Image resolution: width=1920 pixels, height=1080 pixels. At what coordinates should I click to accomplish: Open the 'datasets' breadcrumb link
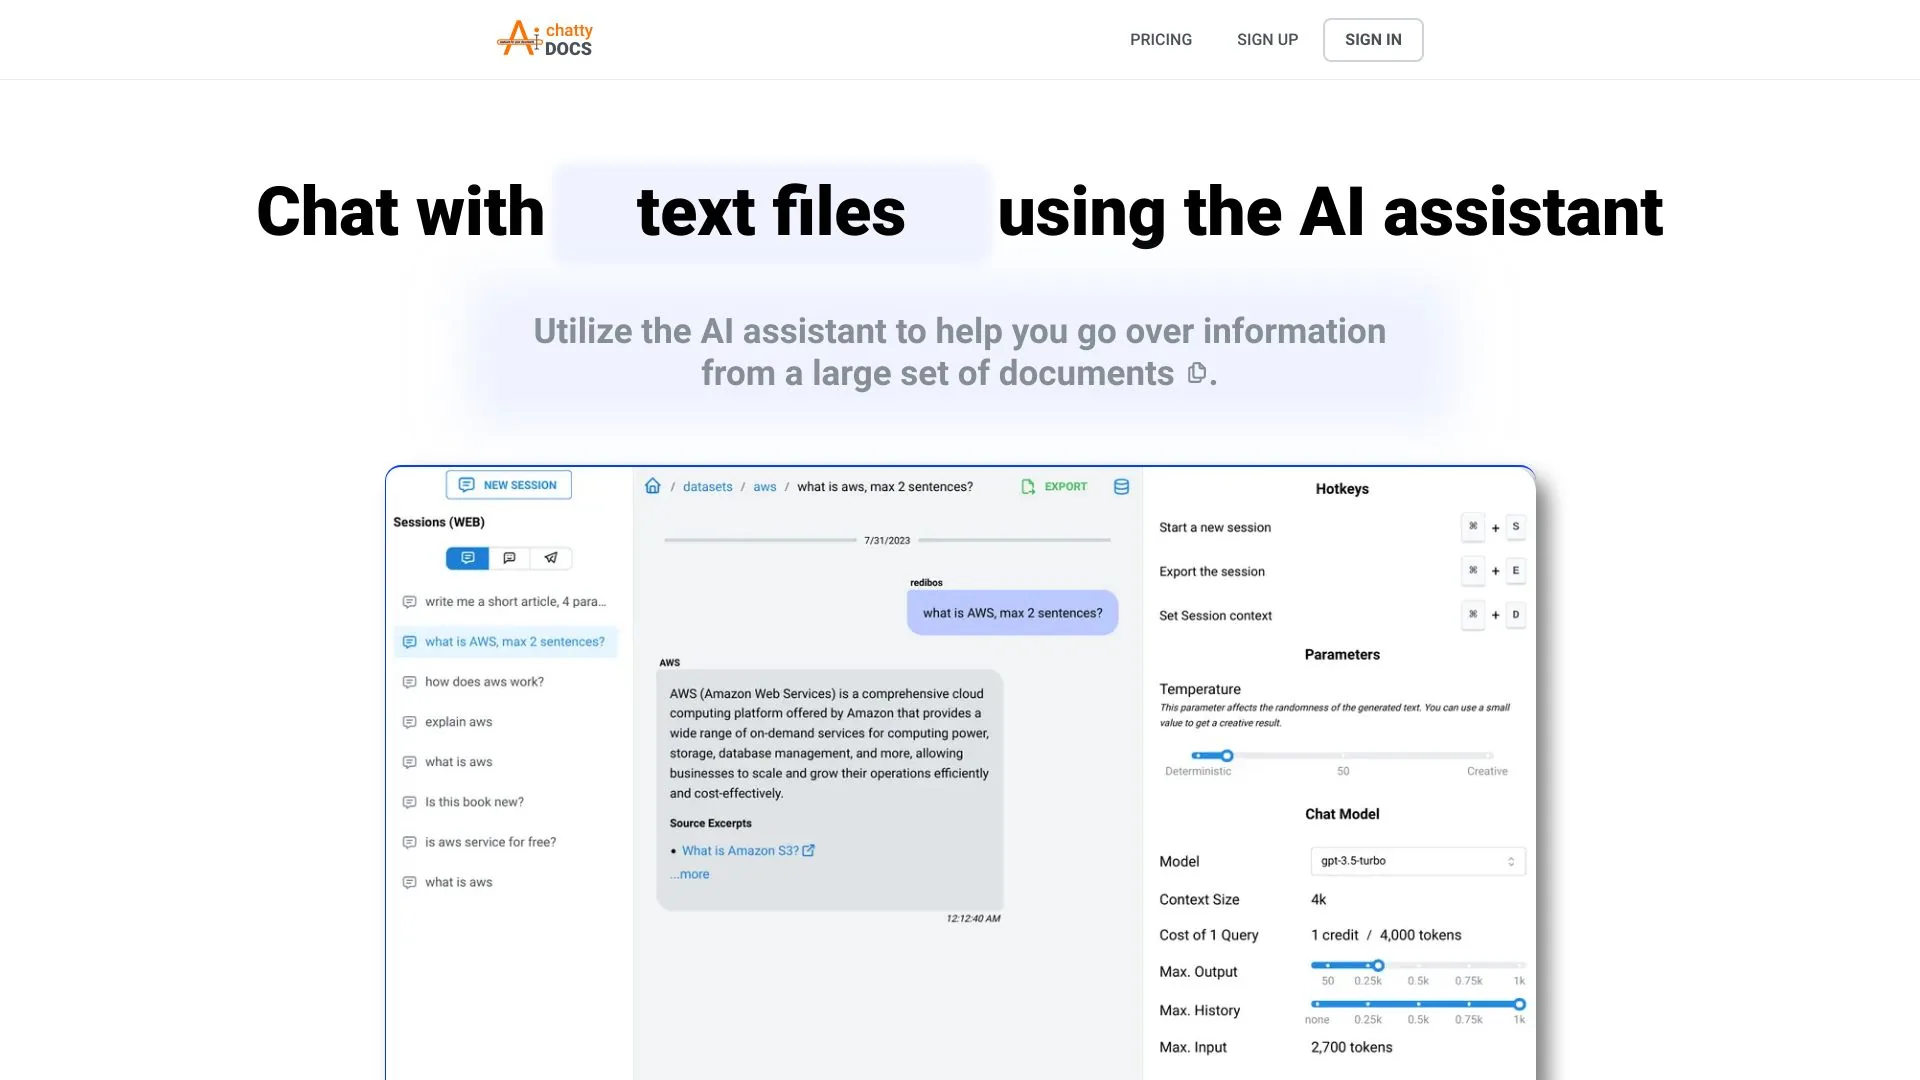(707, 487)
